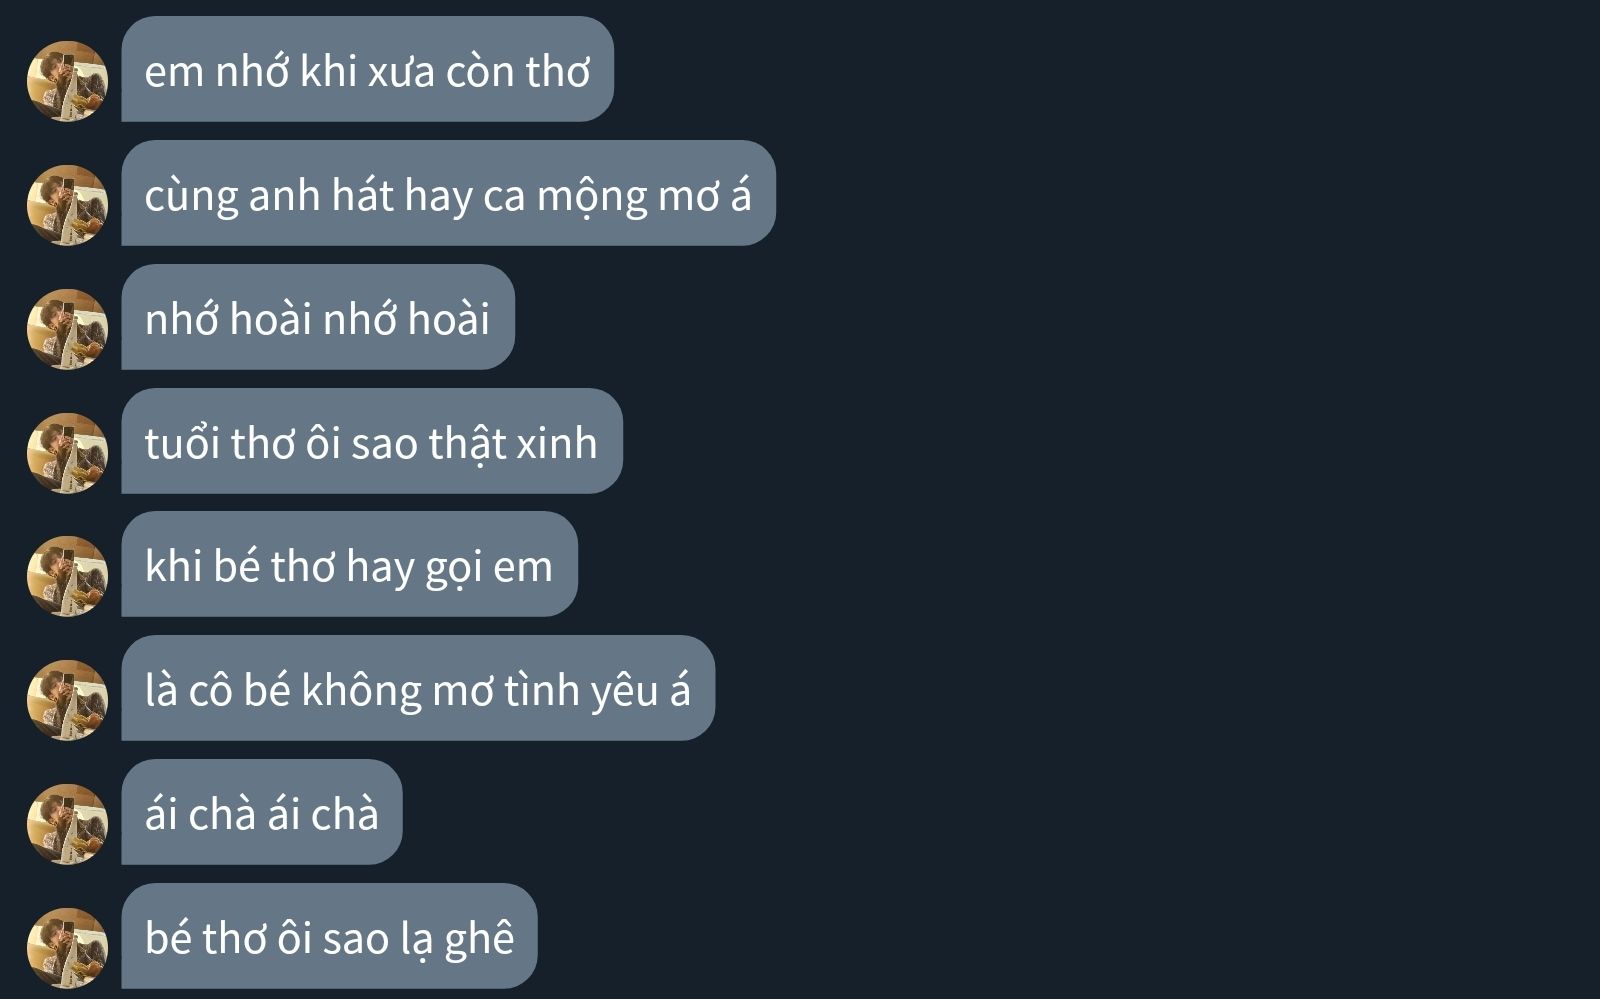Click the word "xinh" in the fourth message
The image size is (1600, 999).
[x=556, y=443]
